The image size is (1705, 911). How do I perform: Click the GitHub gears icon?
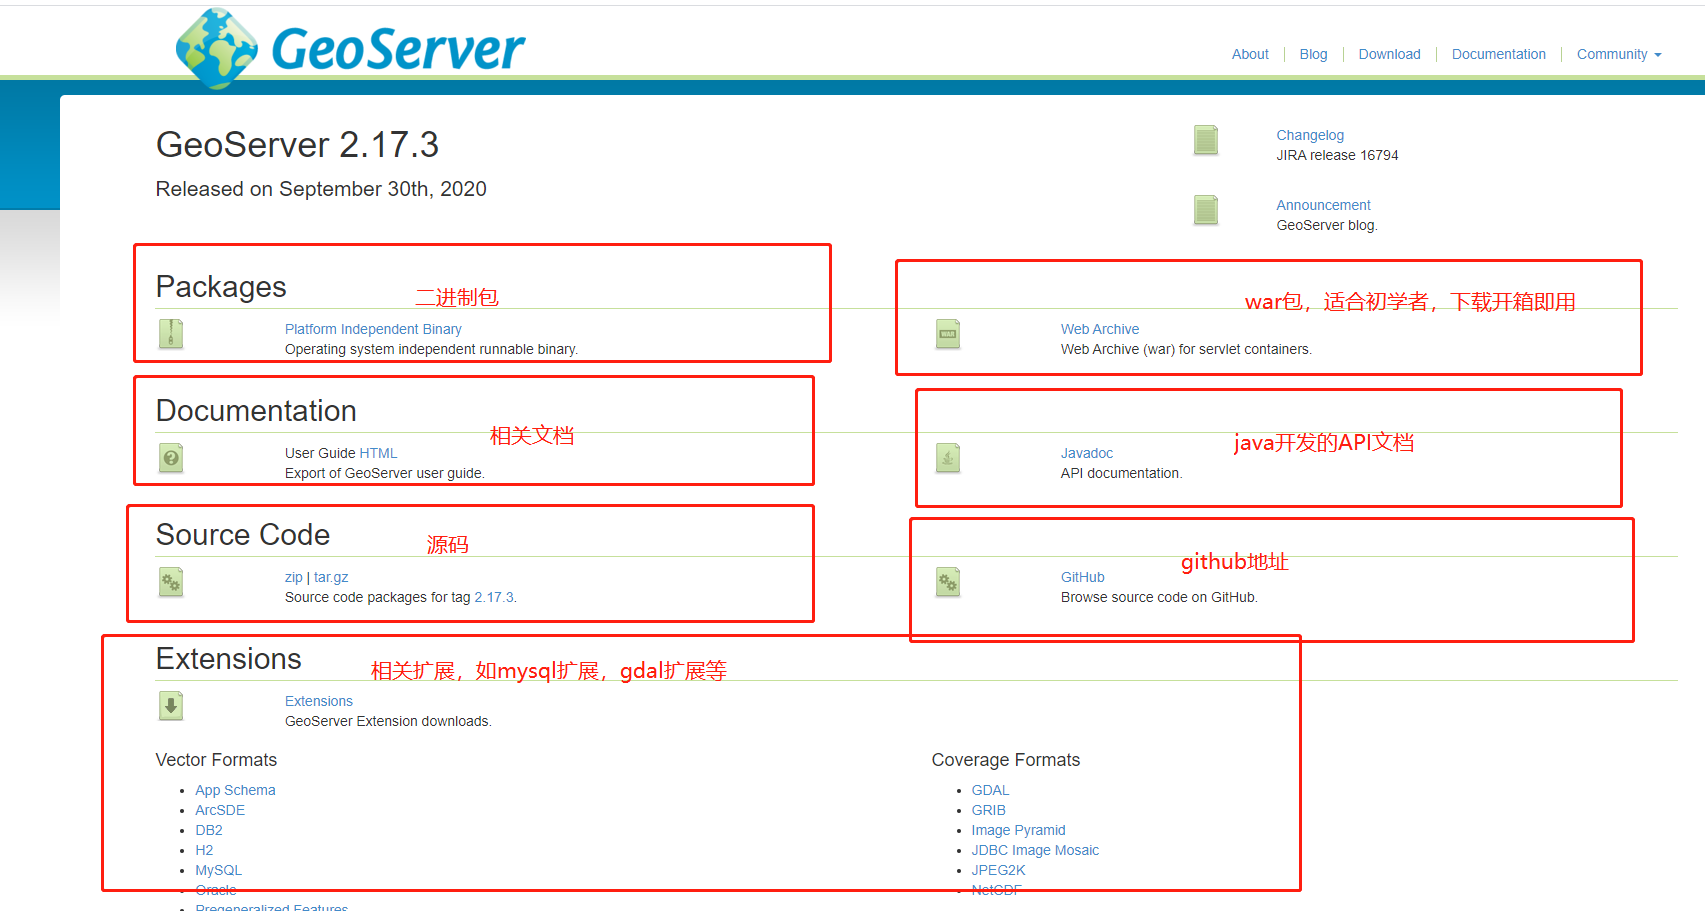(x=947, y=582)
